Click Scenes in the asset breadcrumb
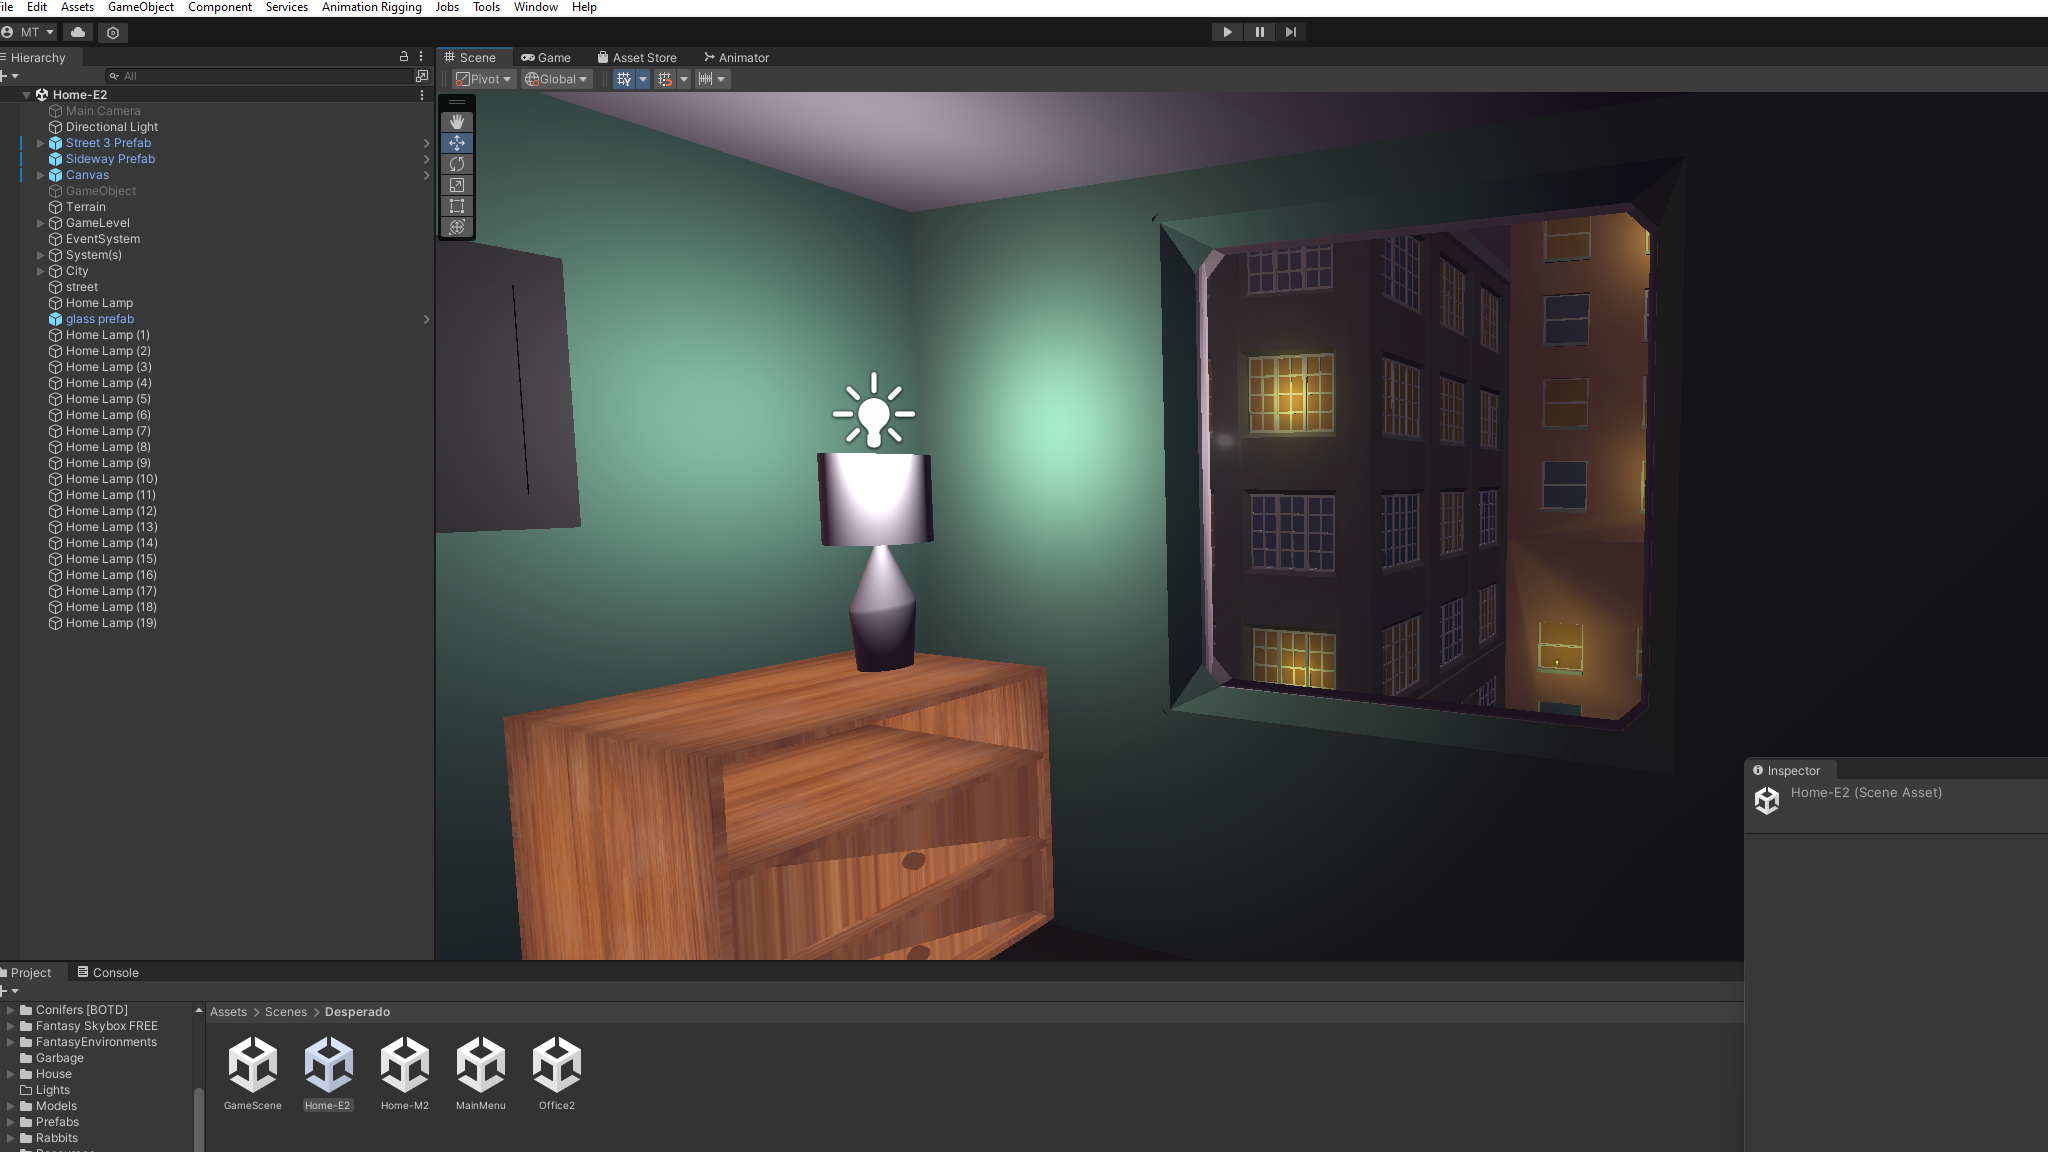 286,1012
